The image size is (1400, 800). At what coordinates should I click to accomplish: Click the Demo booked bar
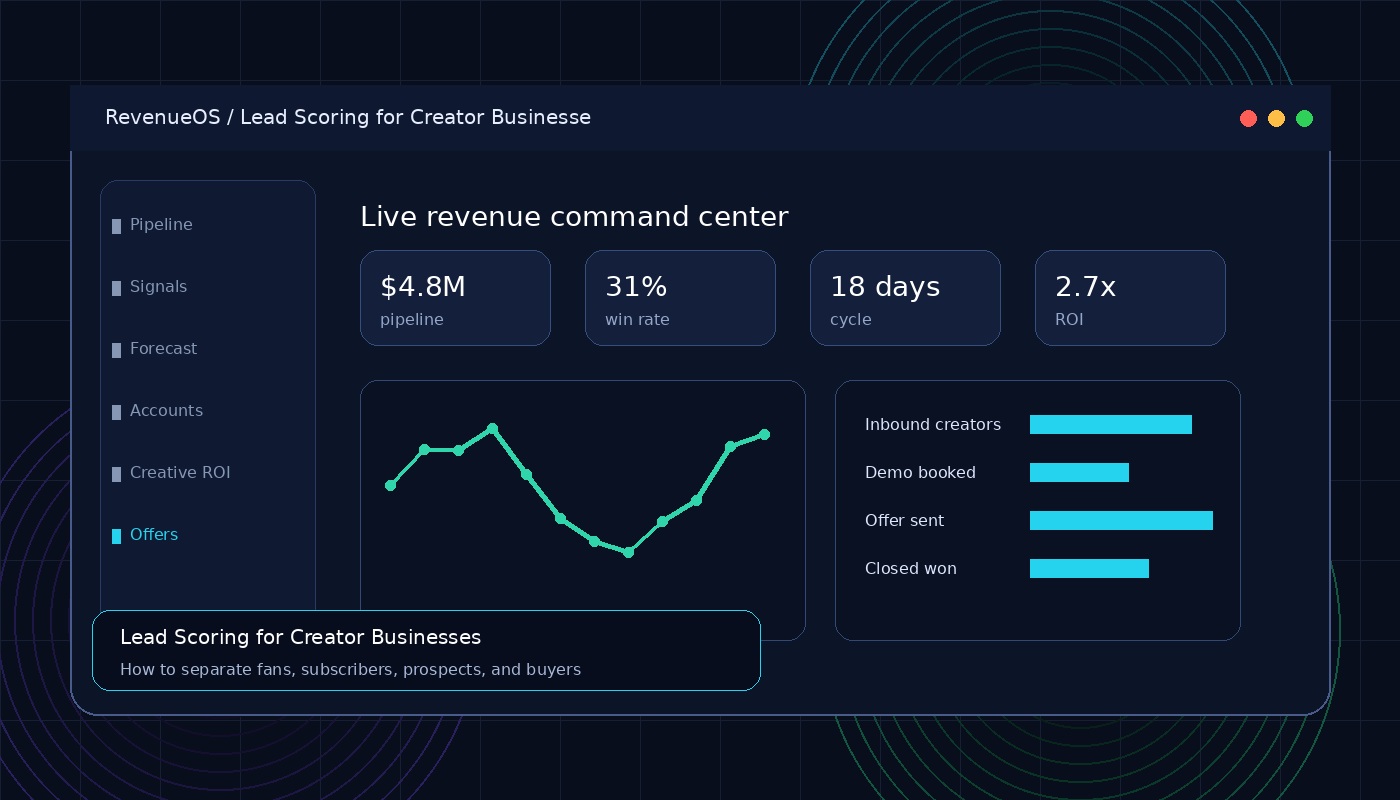pos(1079,473)
